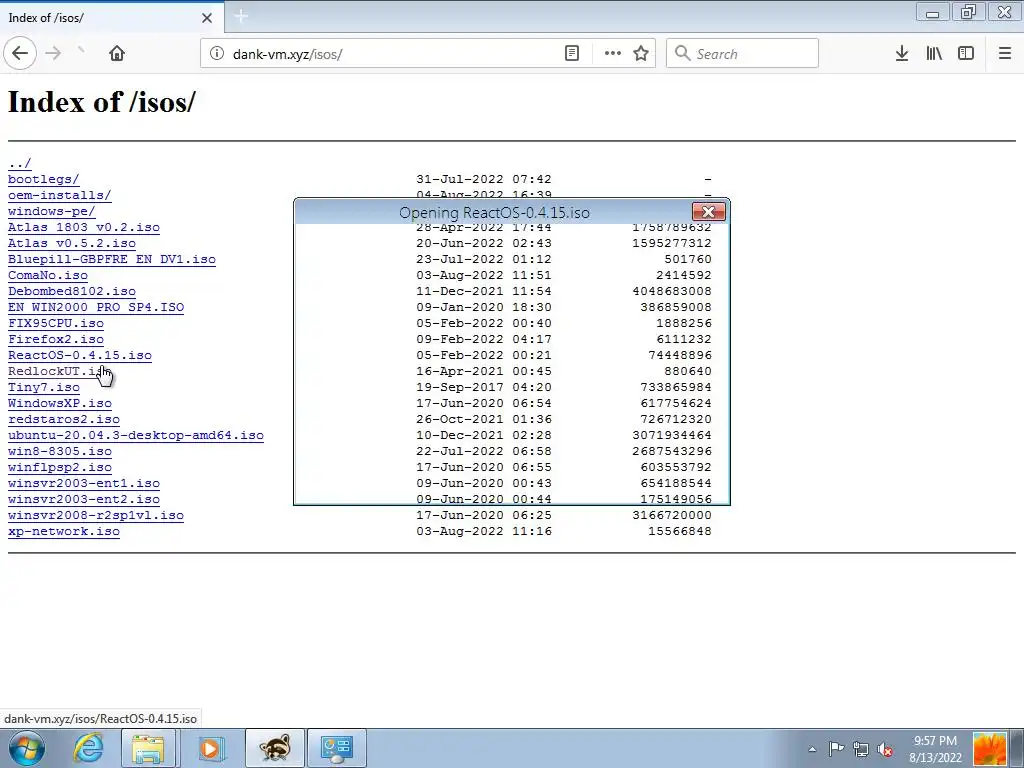The height and width of the screenshot is (768, 1024).
Task: Close the Index of /isos/ tab
Action: 207,18
